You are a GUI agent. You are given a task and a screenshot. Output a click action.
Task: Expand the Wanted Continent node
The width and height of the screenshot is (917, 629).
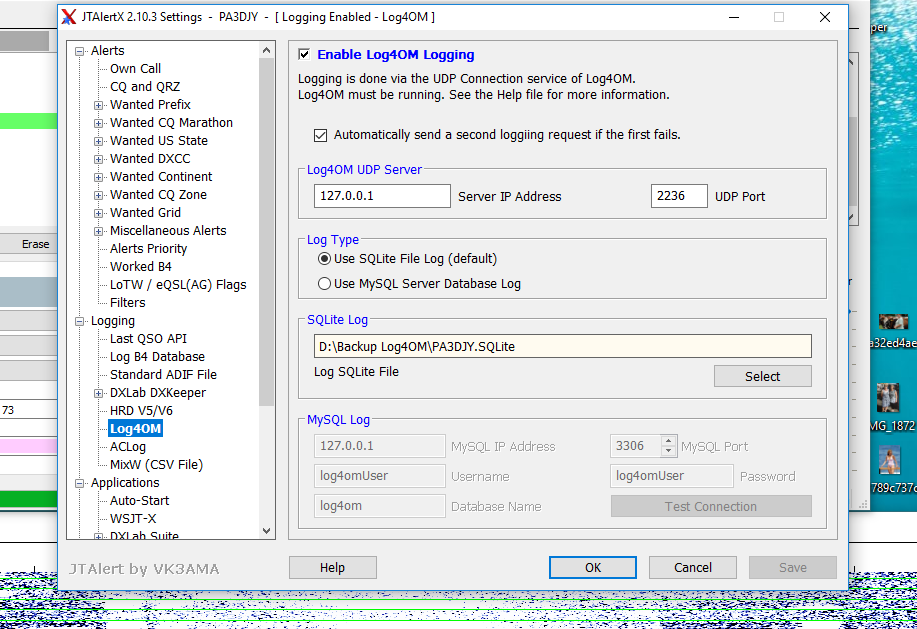[99, 177]
